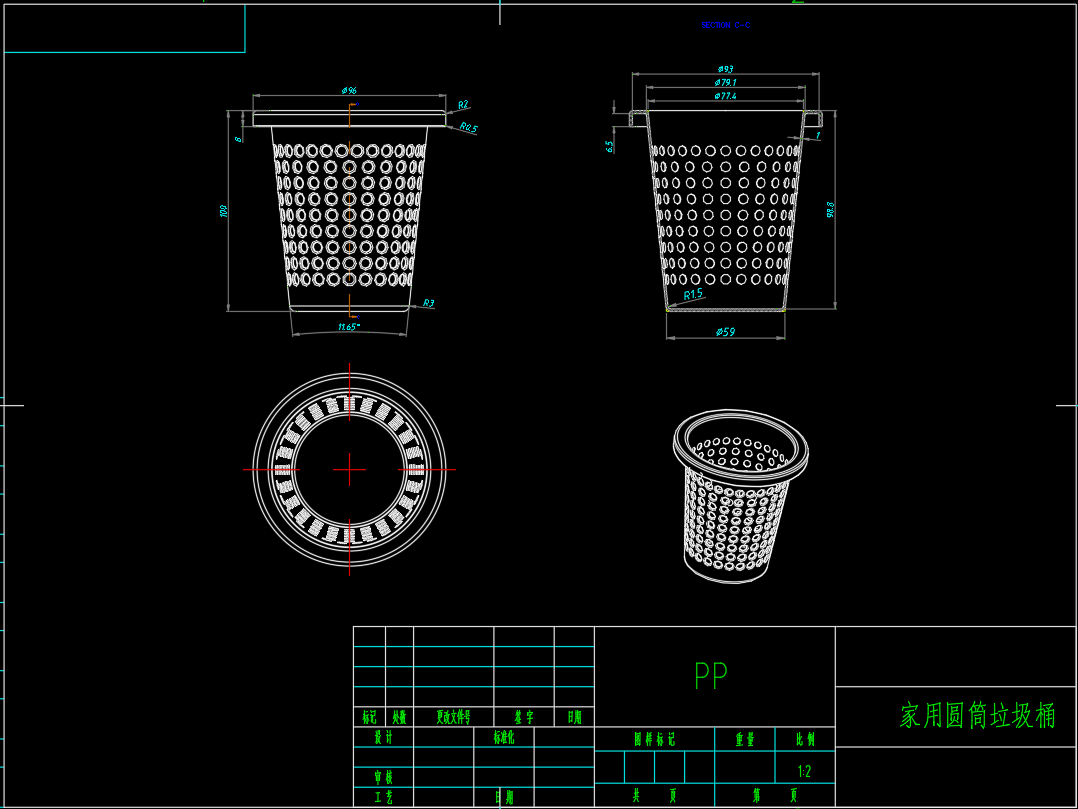Click the SECTION C-C label

(x=726, y=25)
